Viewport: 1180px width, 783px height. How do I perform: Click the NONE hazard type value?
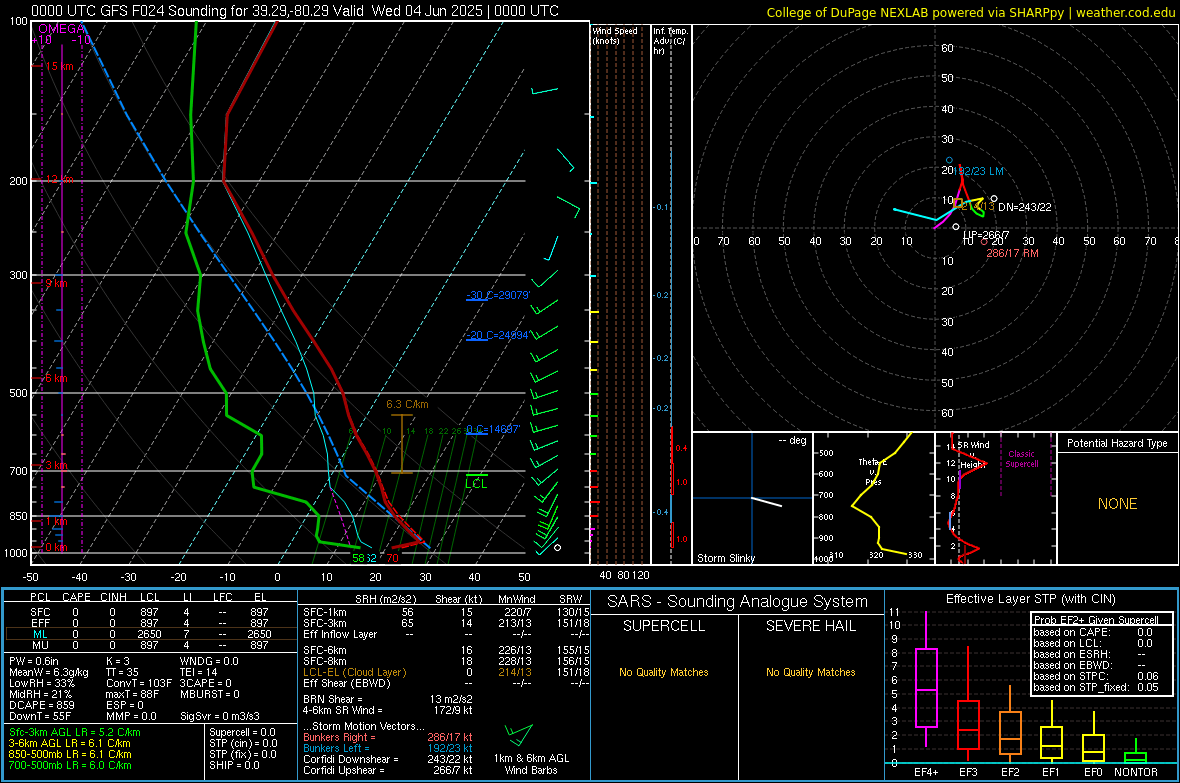pyautogui.click(x=1118, y=504)
